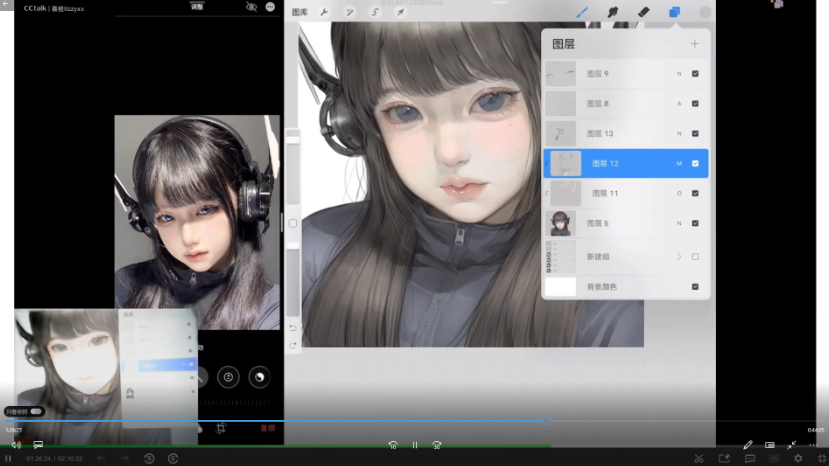This screenshot has width=829, height=466.
Task: Click the 图层 11 layer name
Action: point(605,193)
